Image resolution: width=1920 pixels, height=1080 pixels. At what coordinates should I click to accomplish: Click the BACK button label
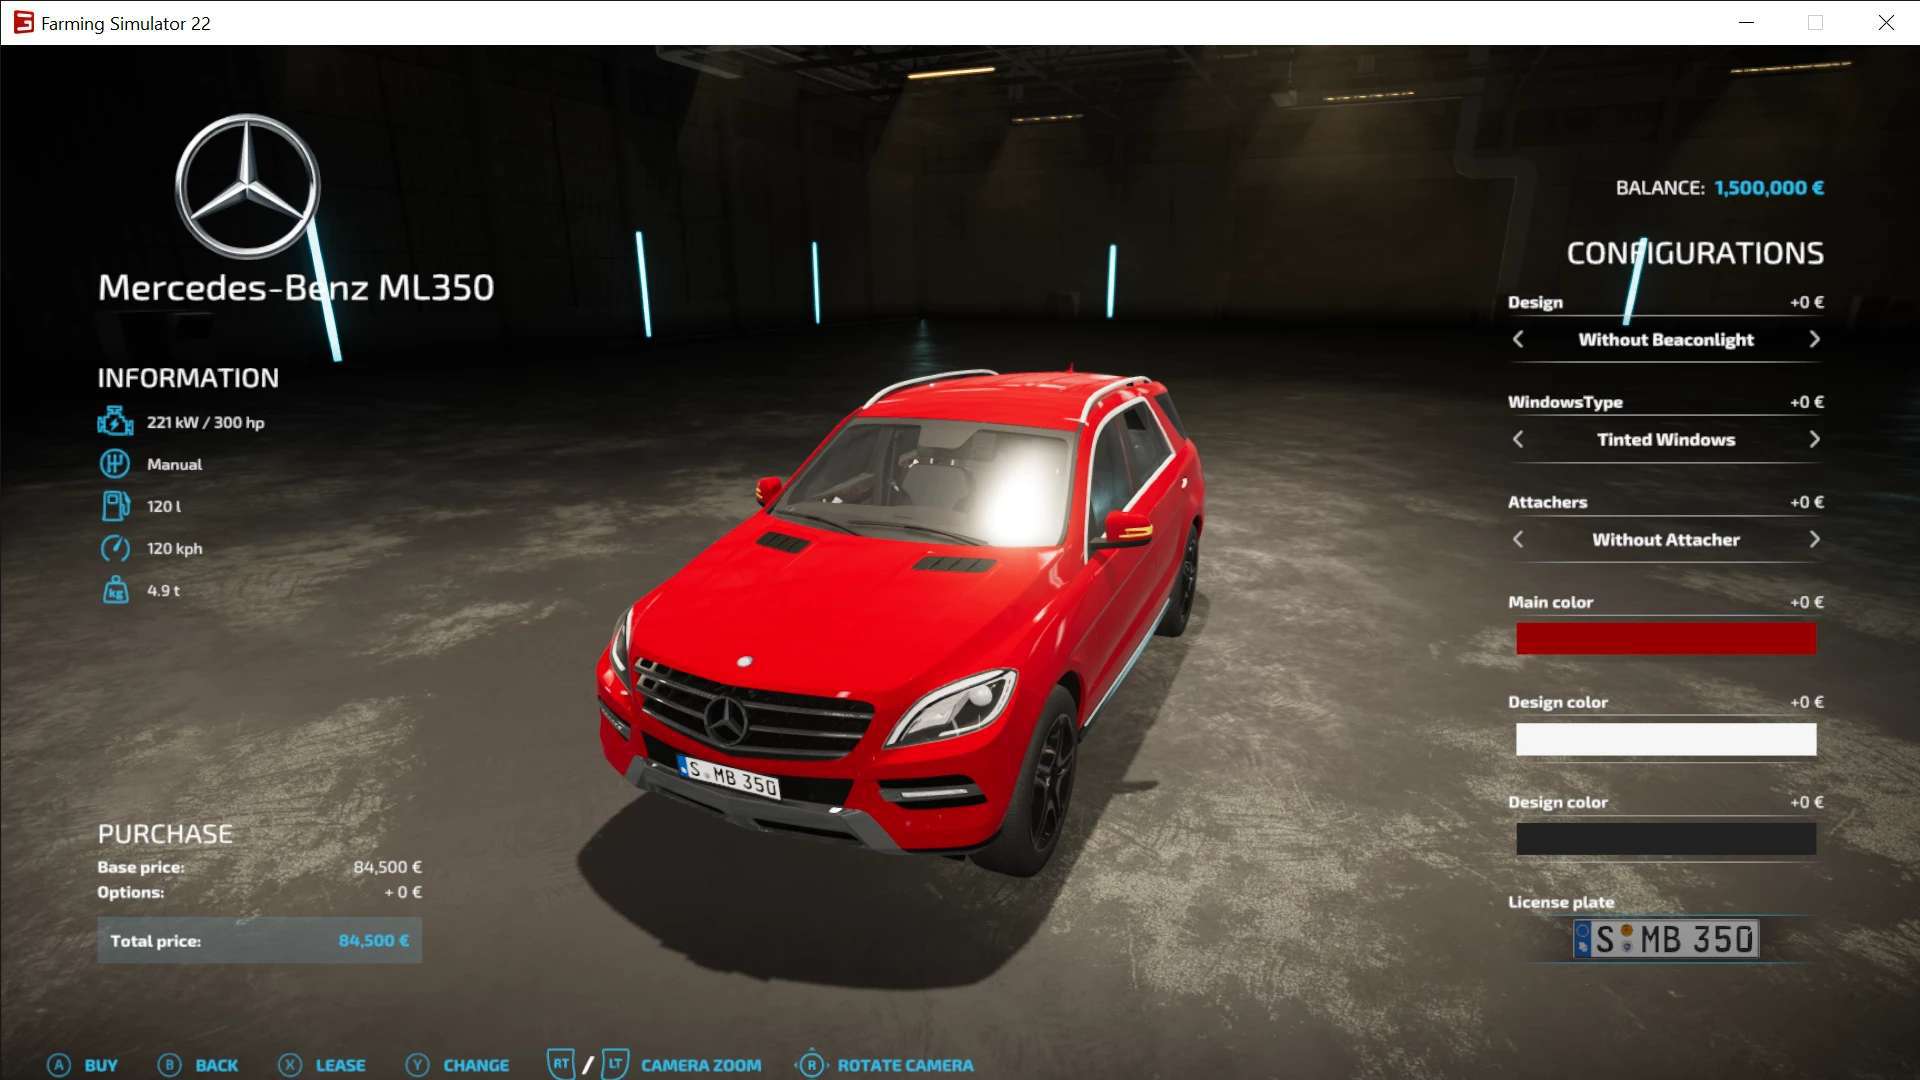(216, 1065)
